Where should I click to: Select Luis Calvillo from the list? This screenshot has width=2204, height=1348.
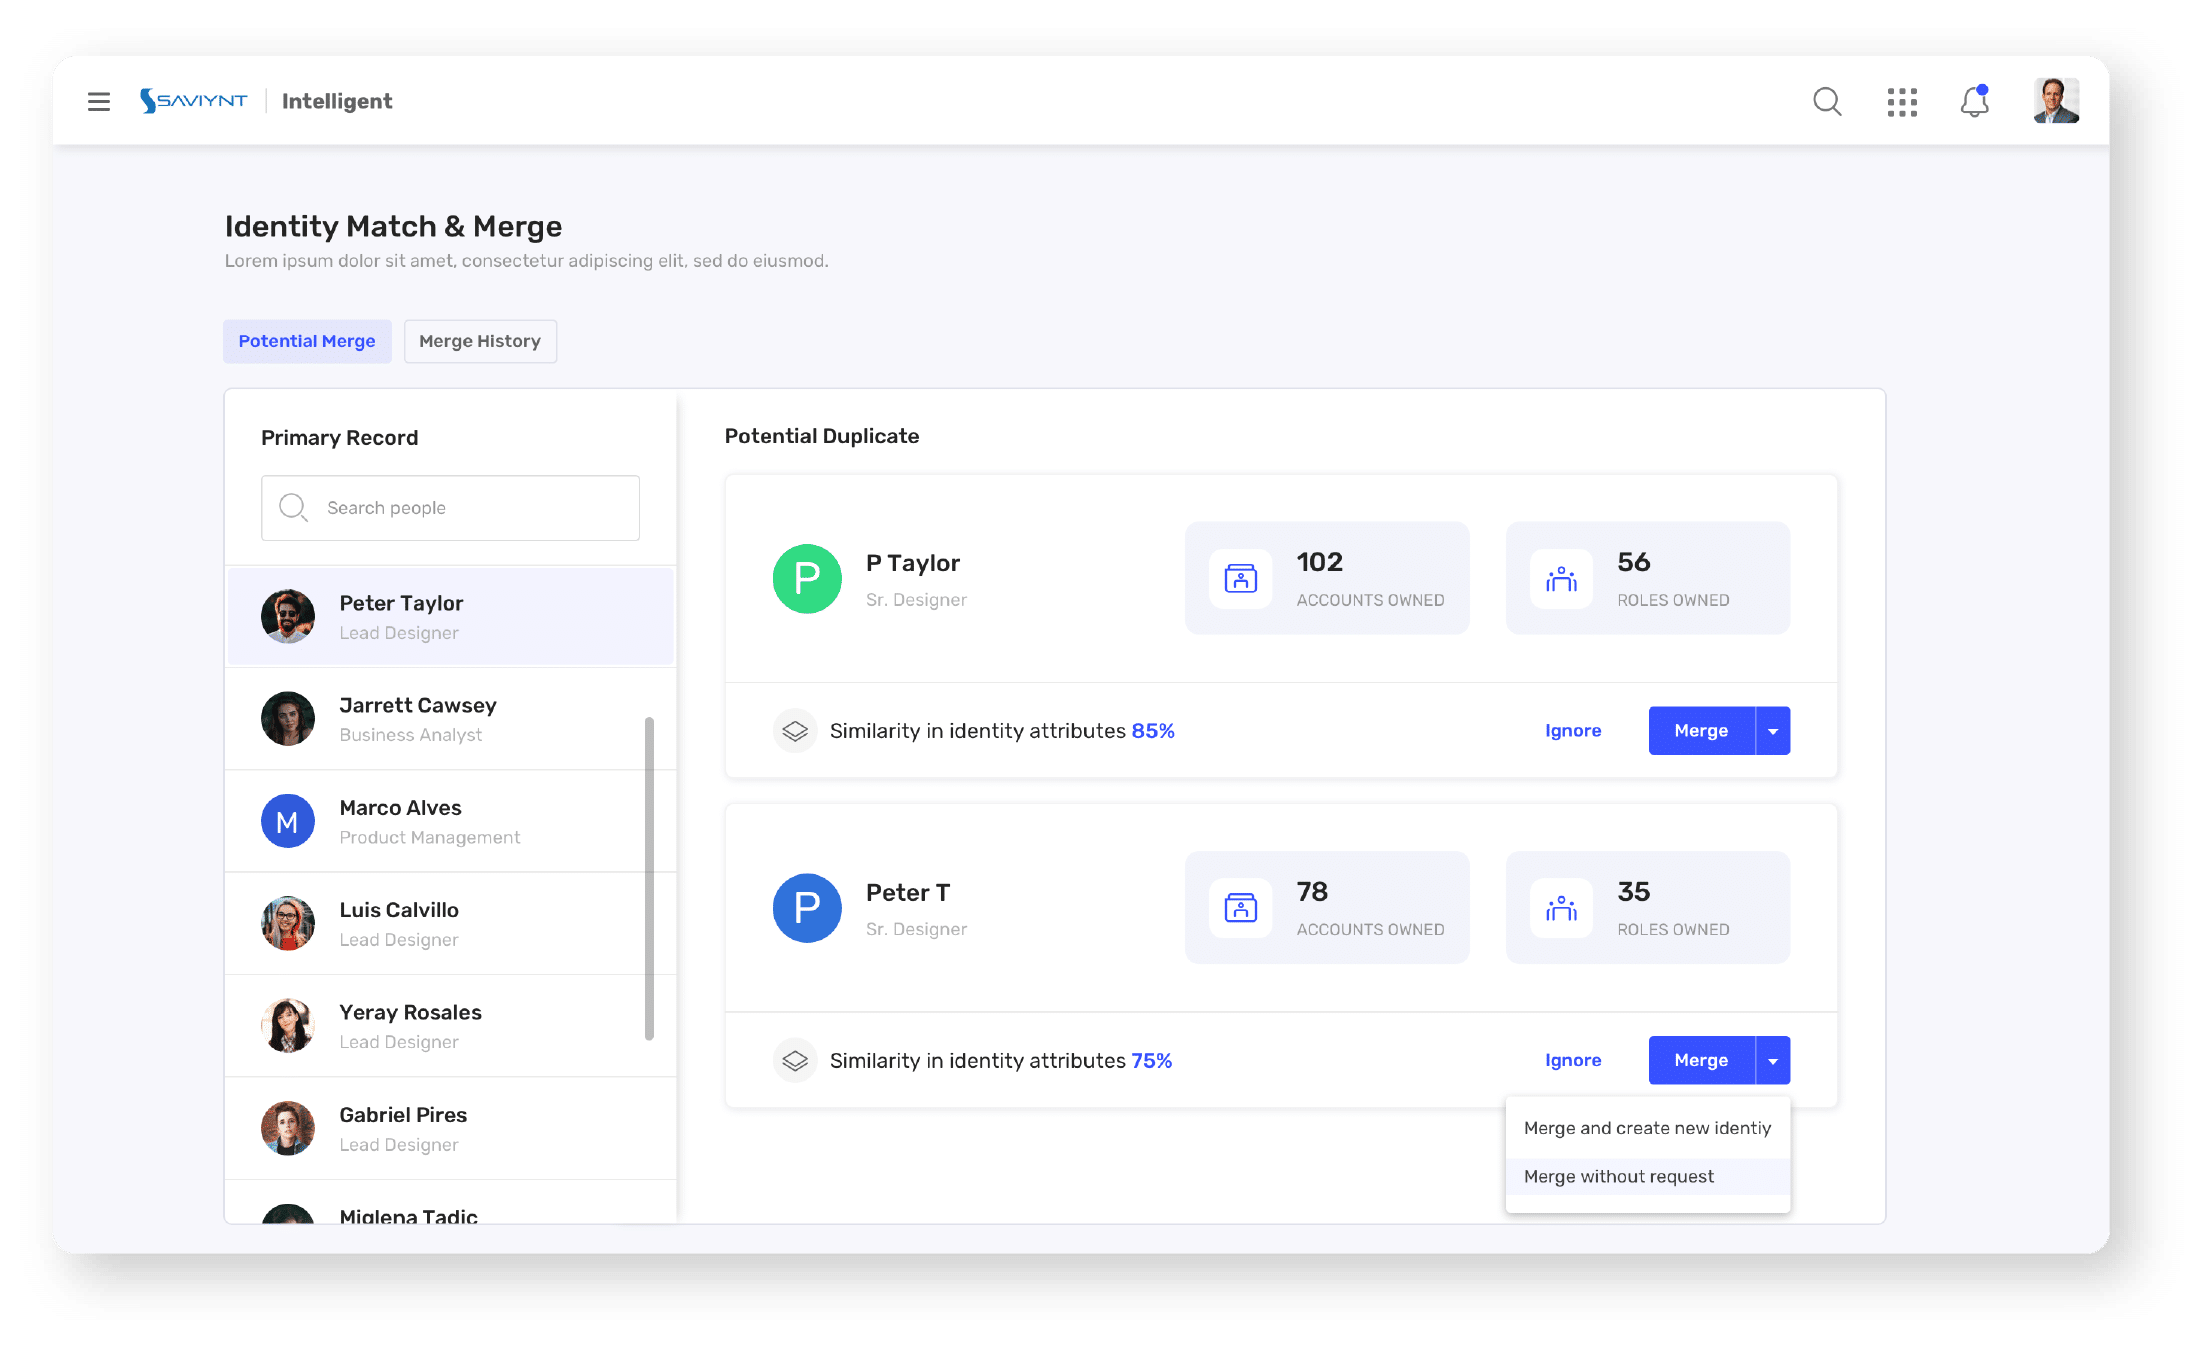450,924
